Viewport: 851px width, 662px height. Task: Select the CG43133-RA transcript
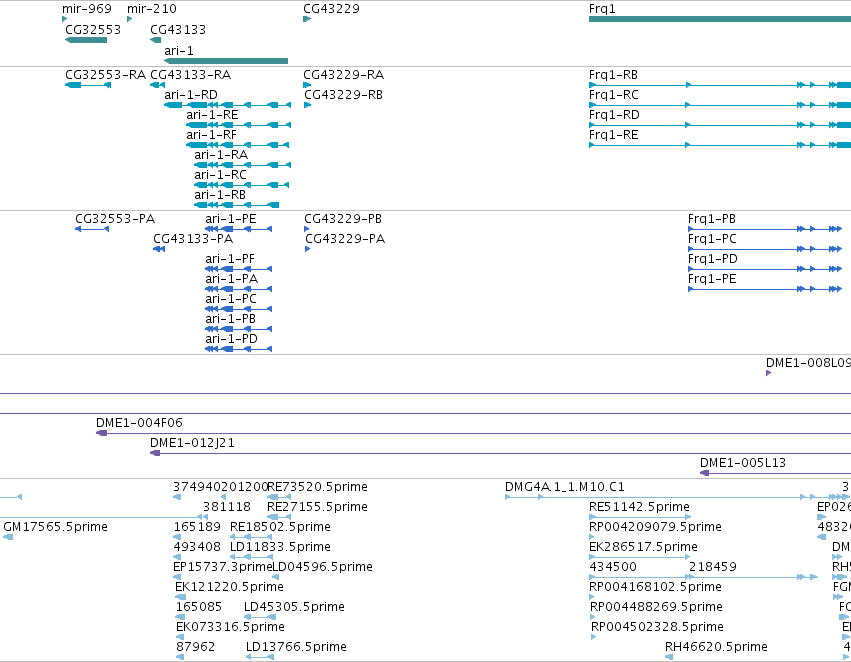point(157,85)
